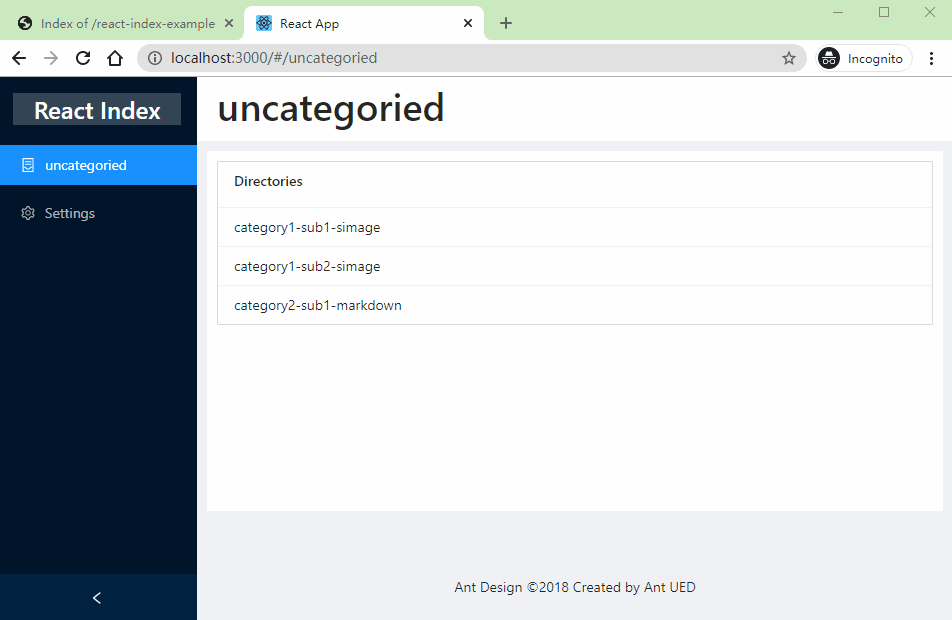This screenshot has height=620, width=952.
Task: Click the browser back arrow
Action: [19, 58]
